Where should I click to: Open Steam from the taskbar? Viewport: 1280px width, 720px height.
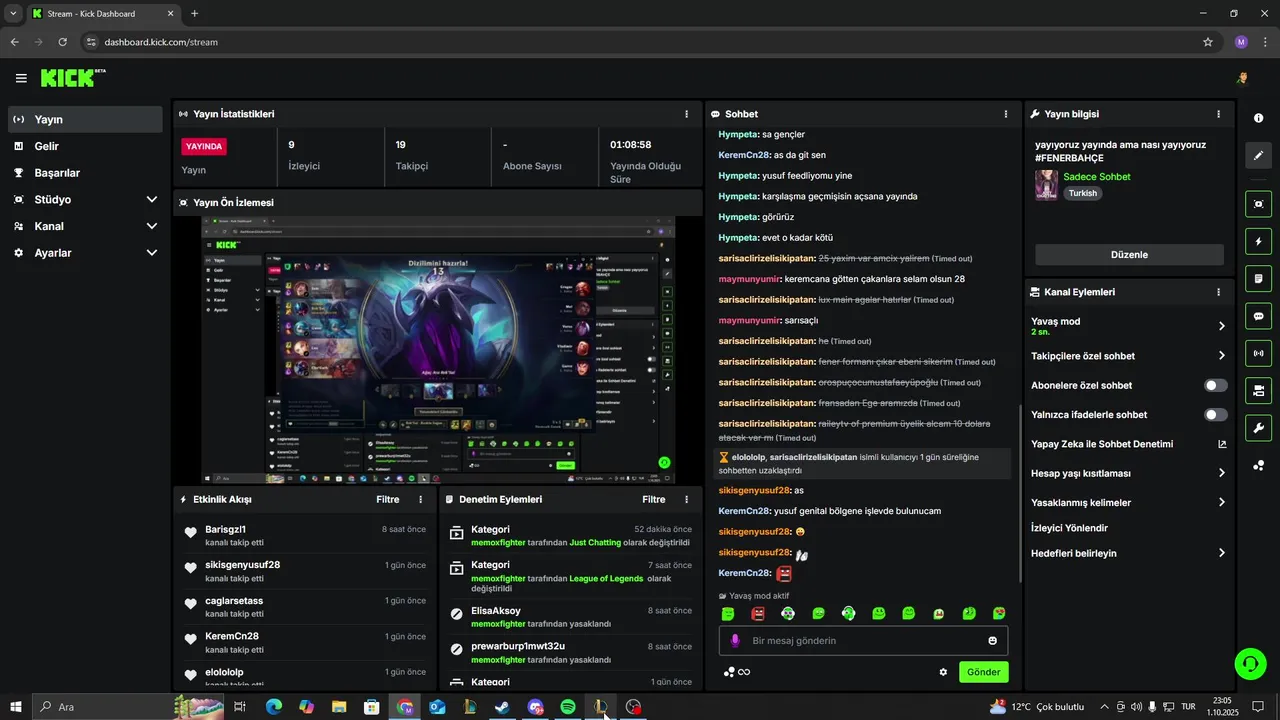click(x=501, y=707)
